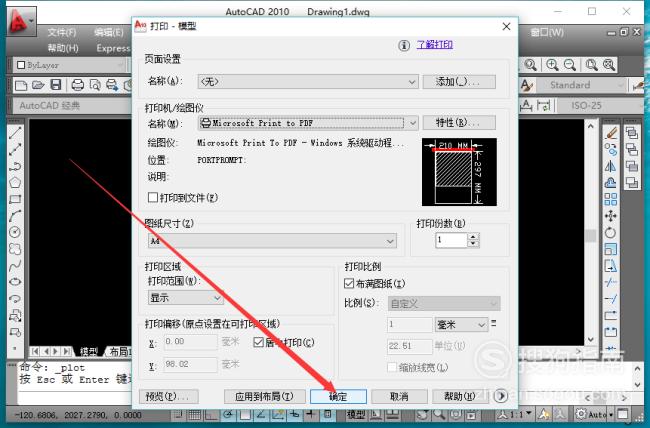
Task: Click the 特性(R) printer properties button
Action: 459,122
